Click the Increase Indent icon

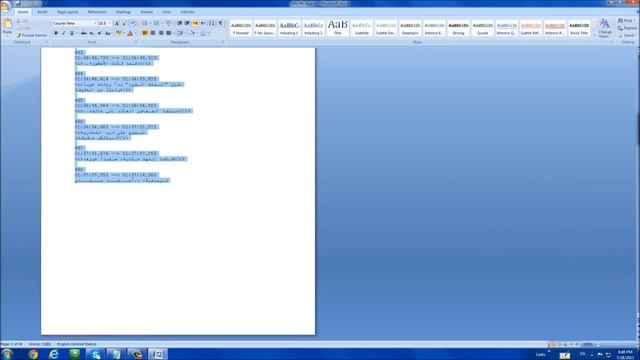click(187, 23)
